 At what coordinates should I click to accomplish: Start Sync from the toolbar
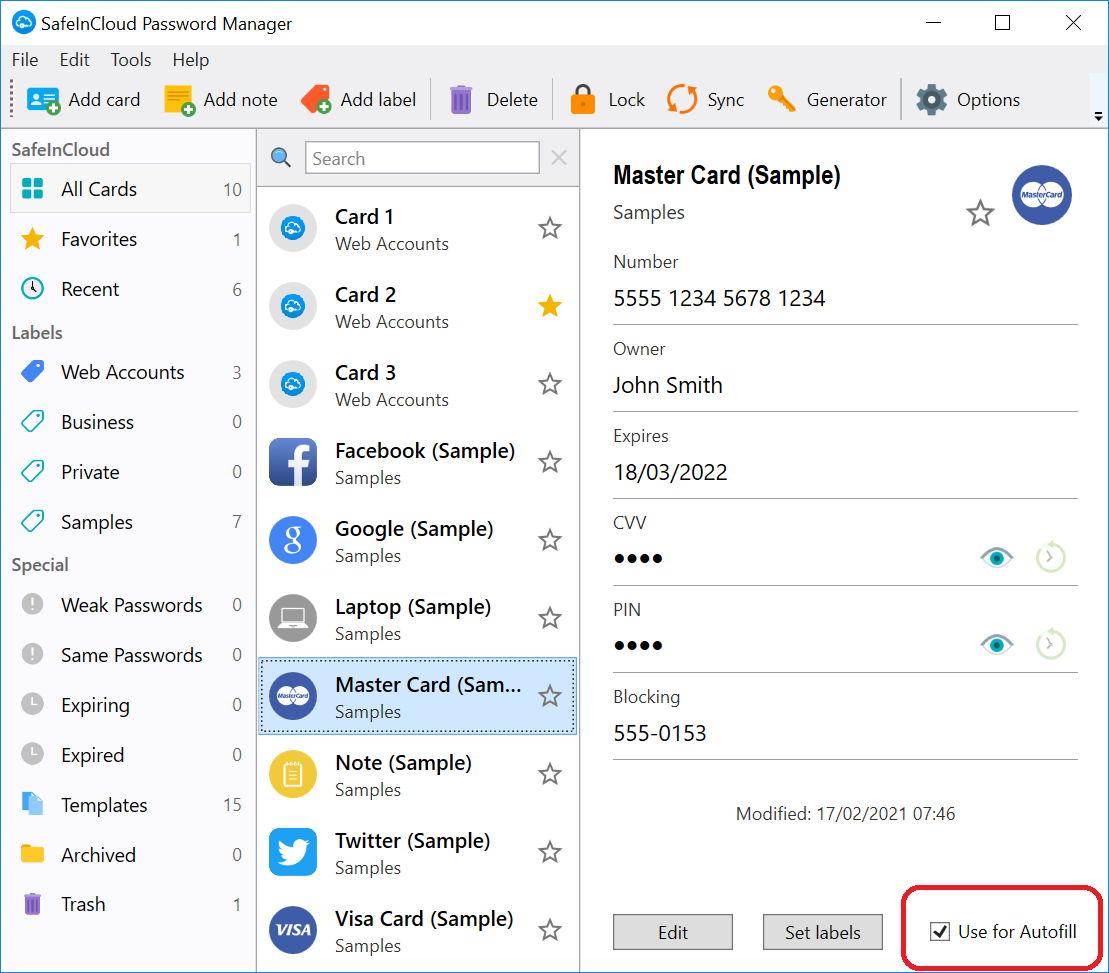(705, 100)
